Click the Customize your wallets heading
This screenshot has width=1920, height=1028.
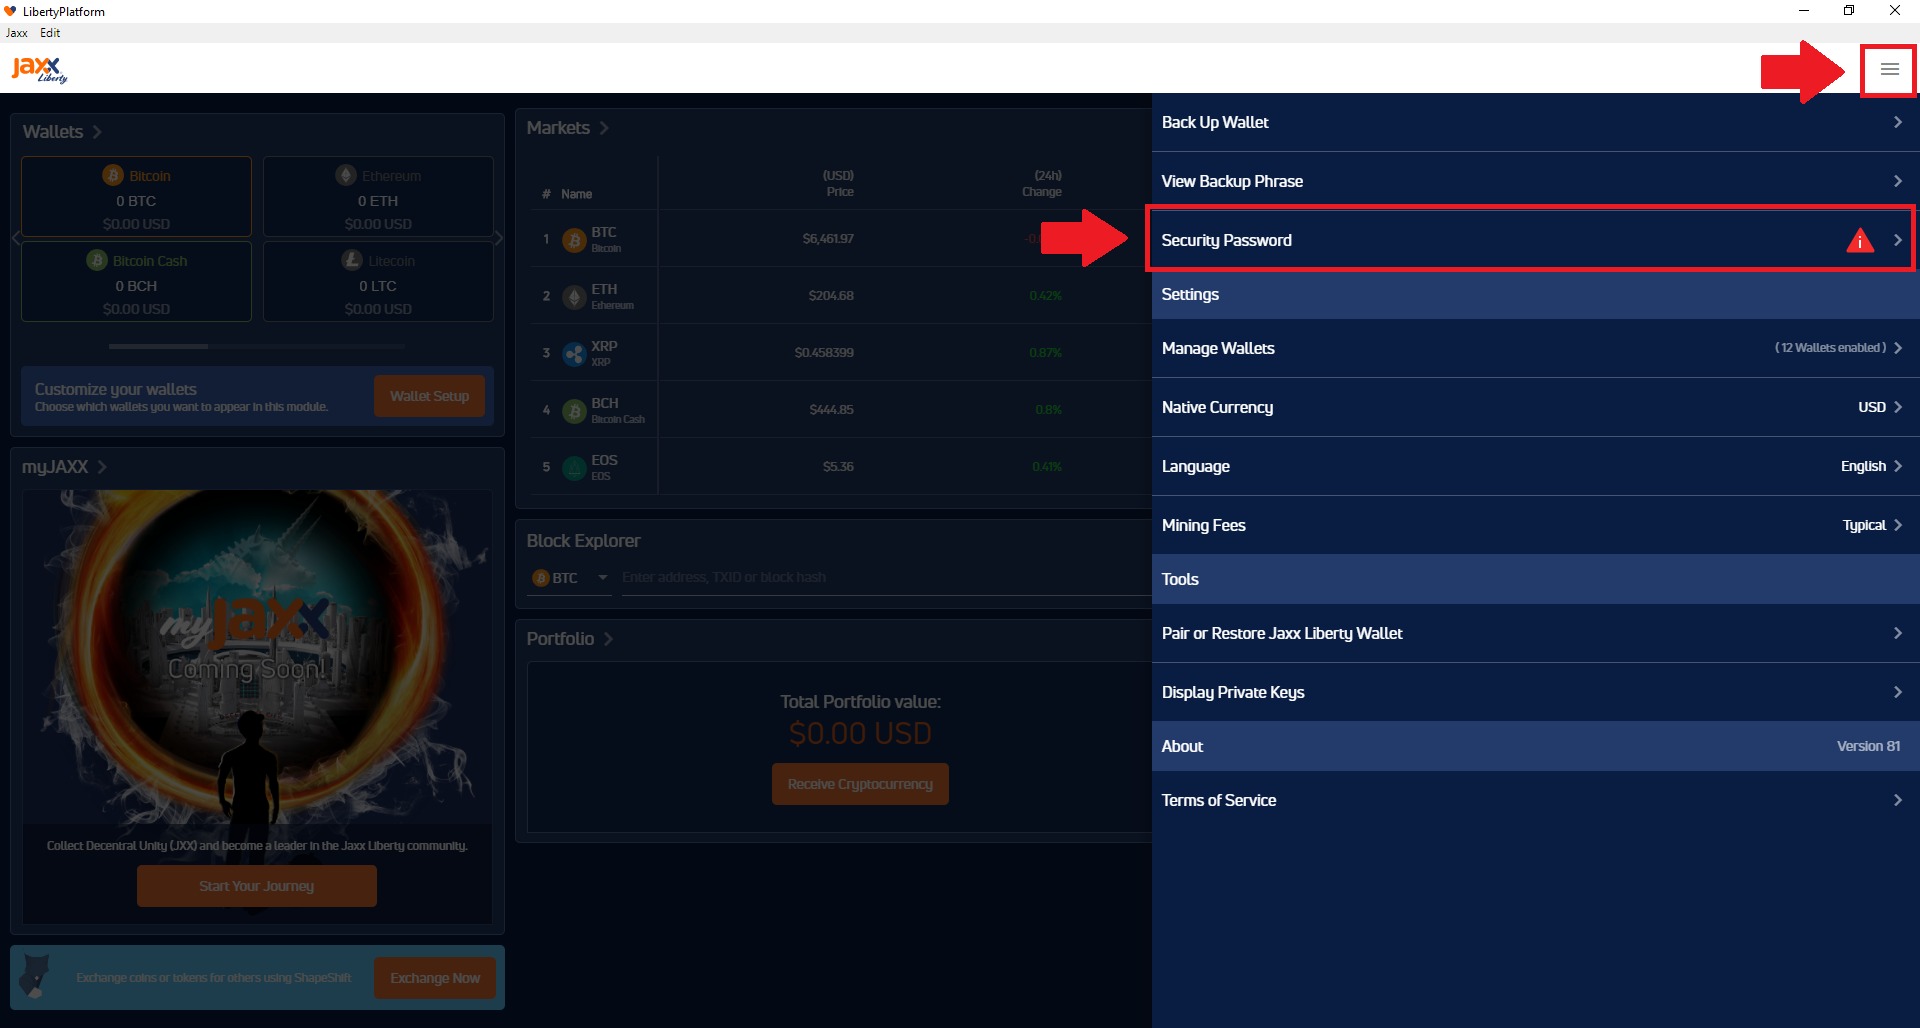coord(116,389)
